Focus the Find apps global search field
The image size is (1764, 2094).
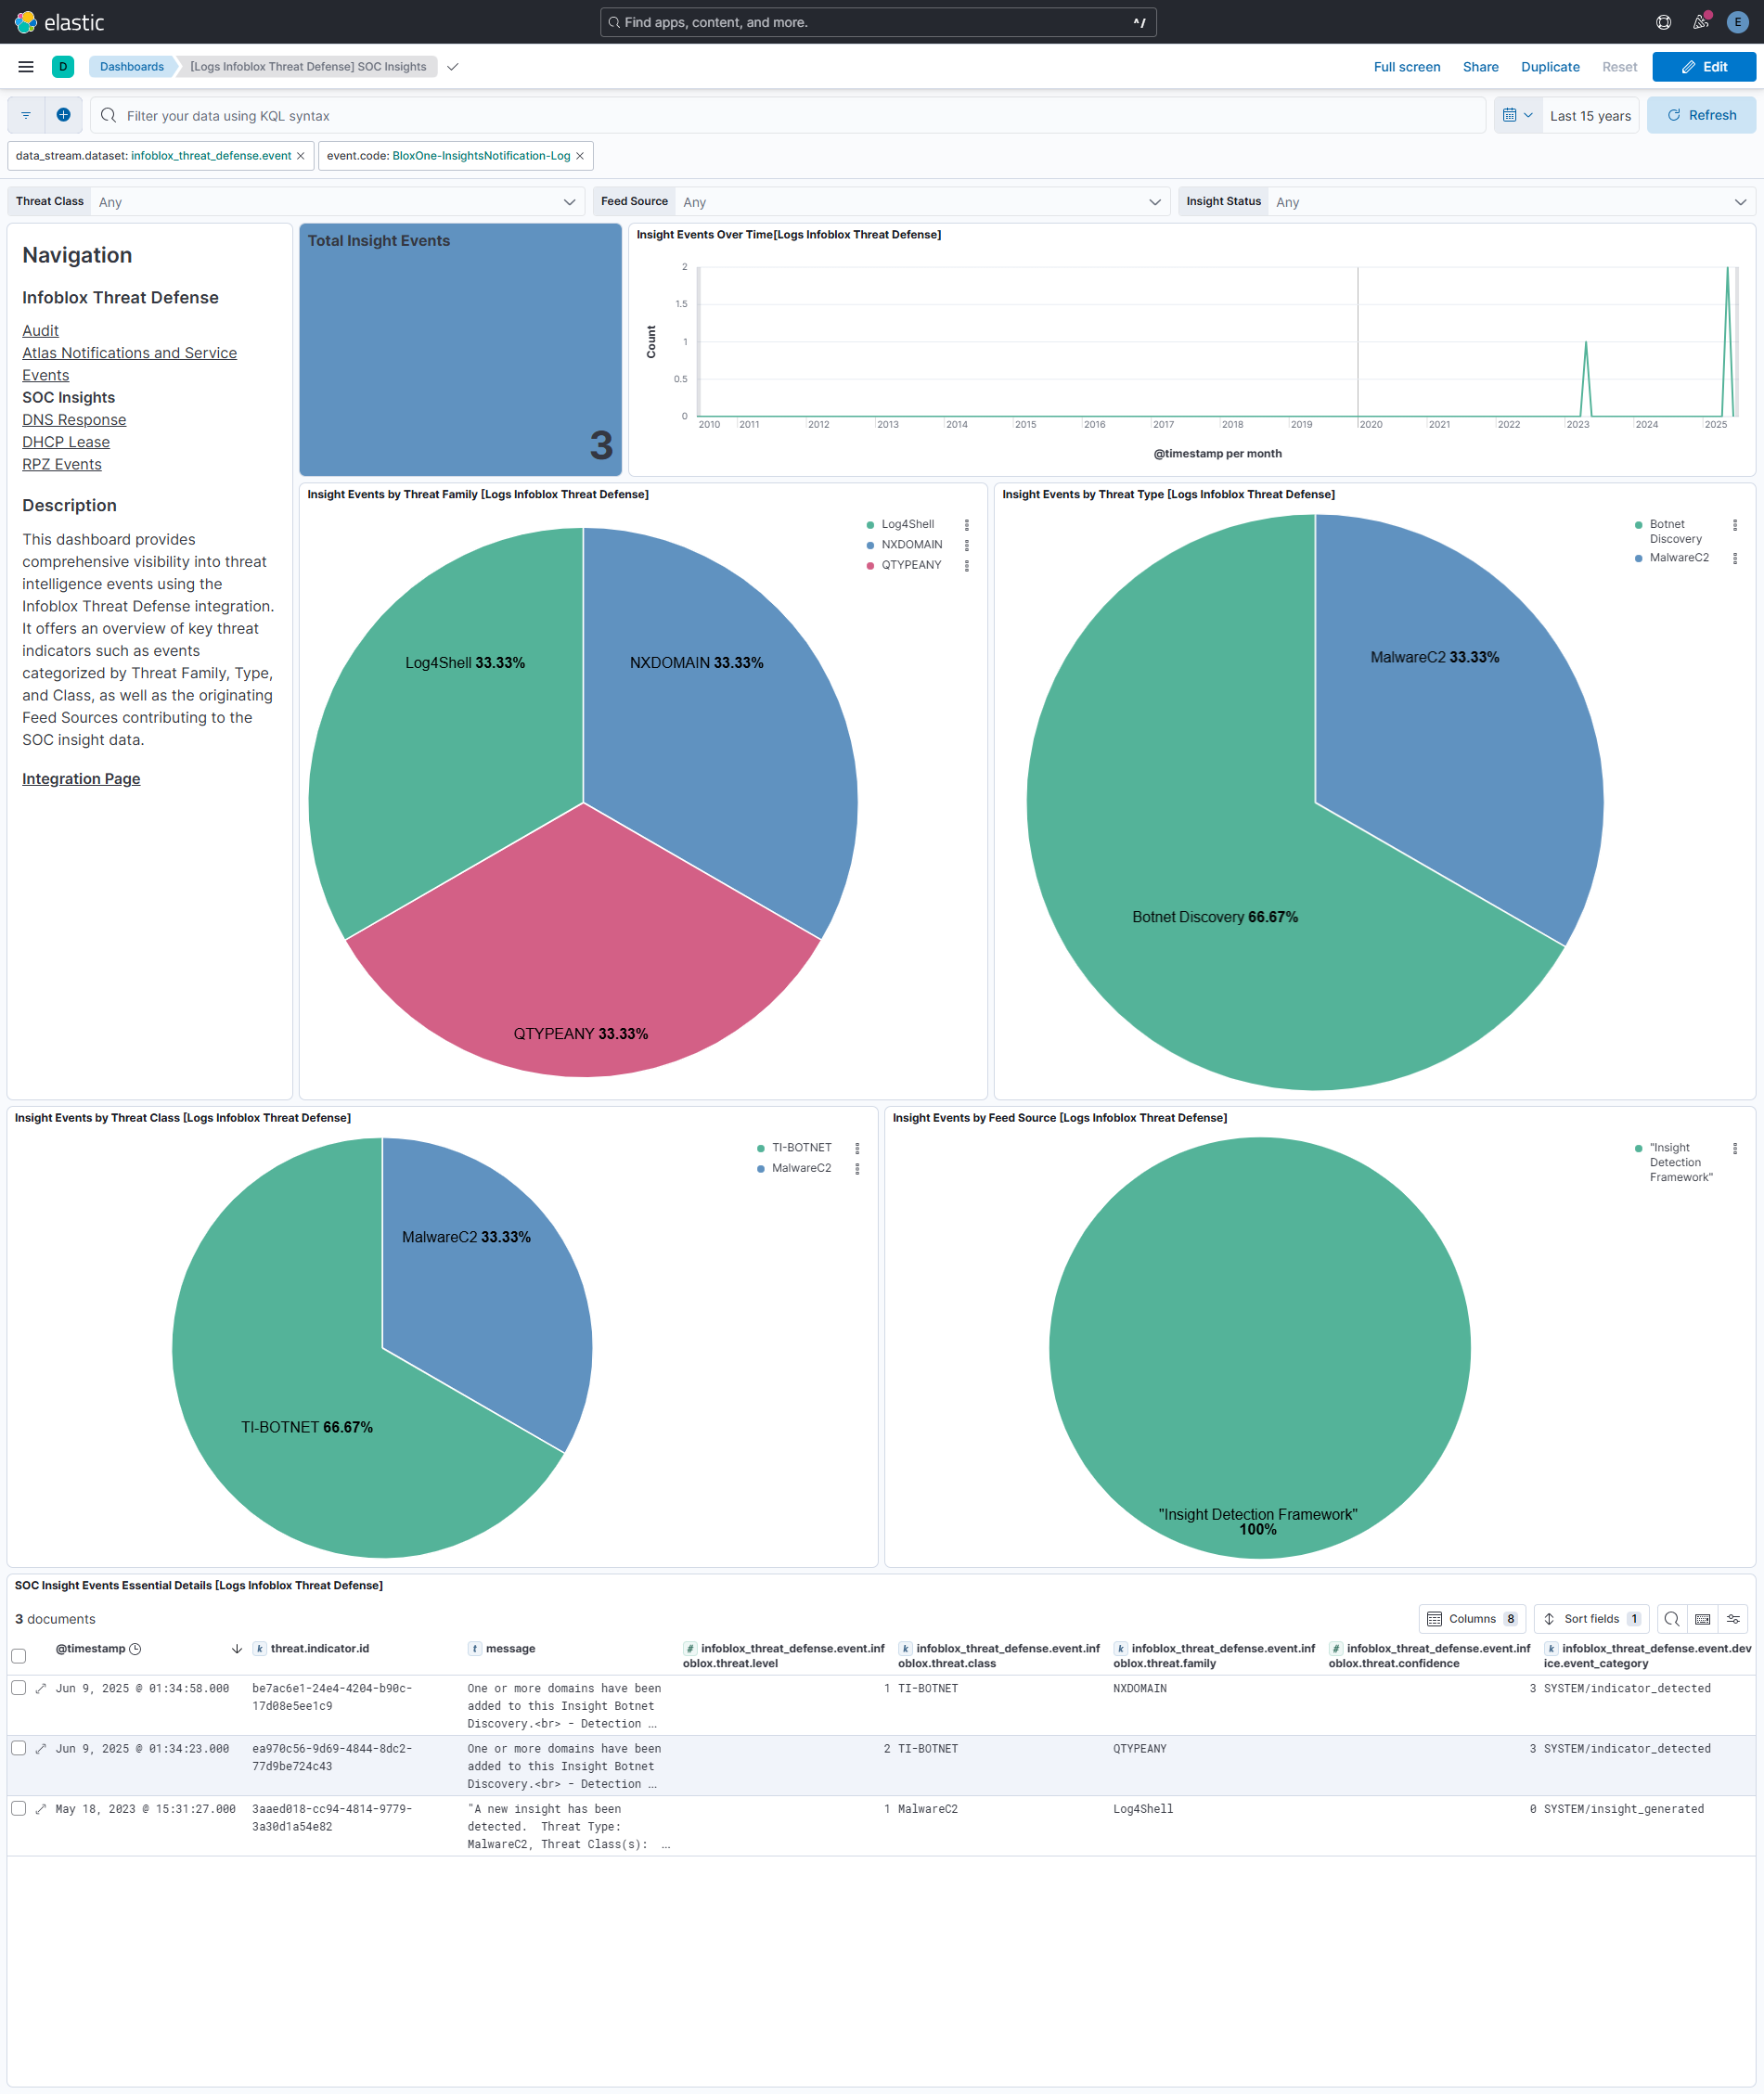(x=878, y=22)
